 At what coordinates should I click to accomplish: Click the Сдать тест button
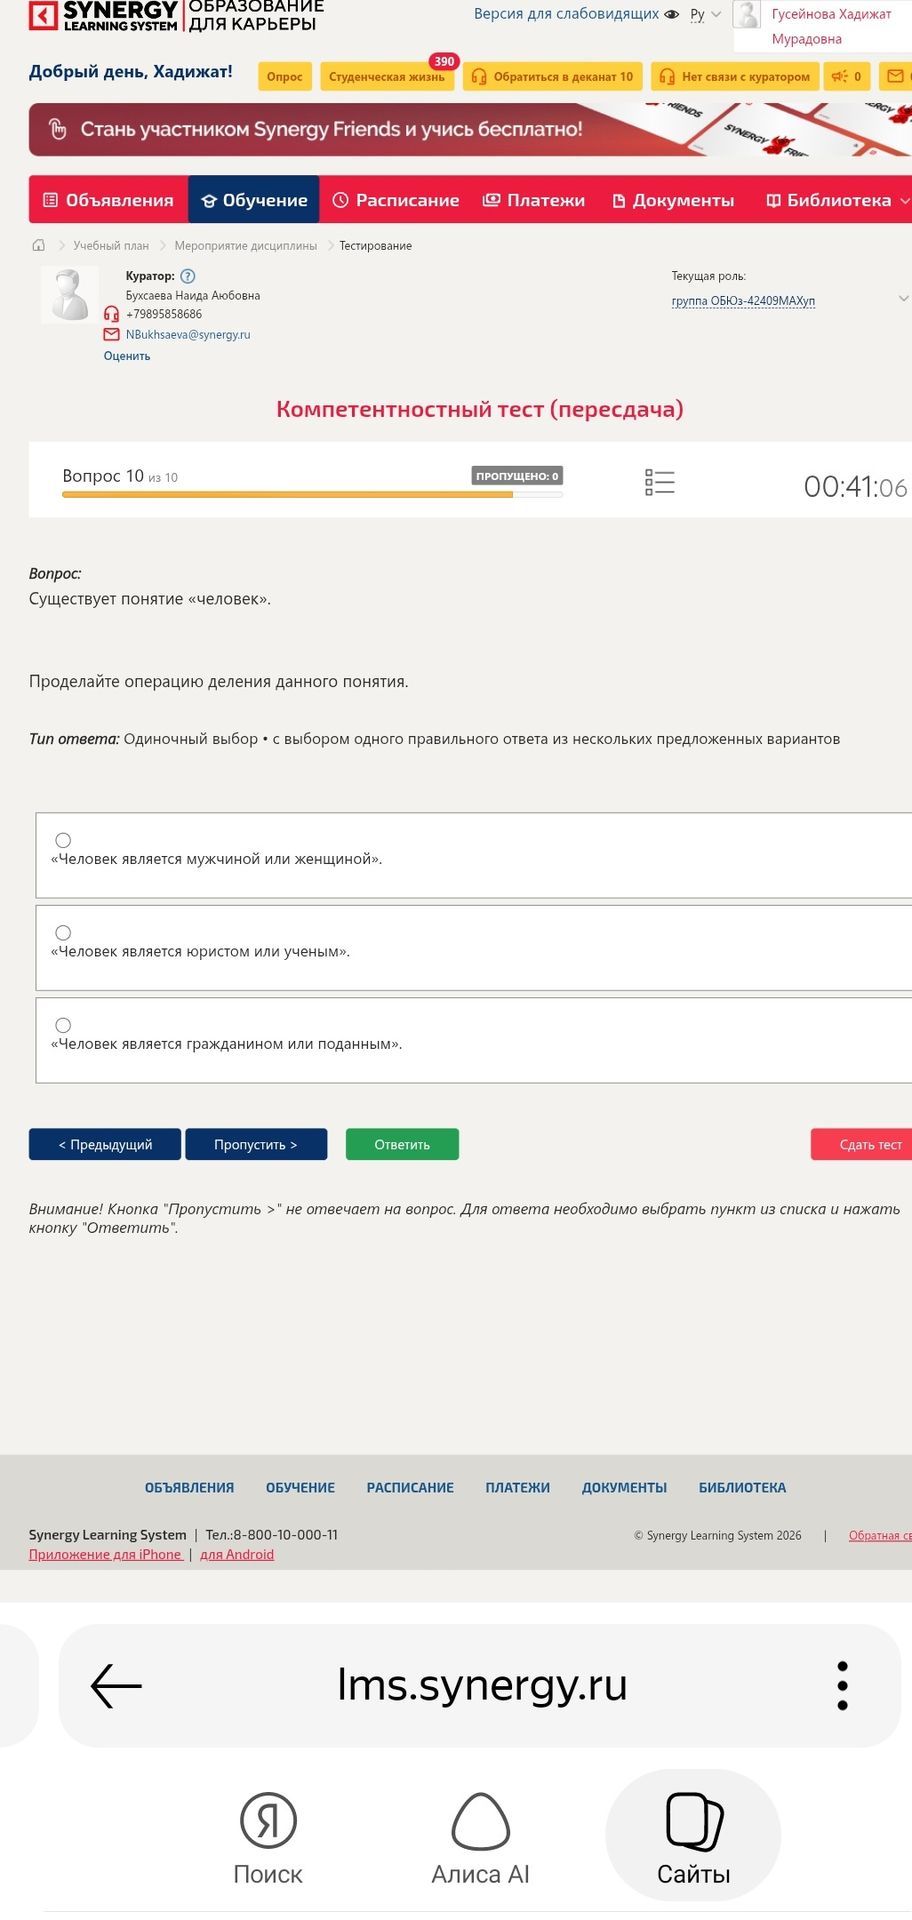[x=862, y=1144]
